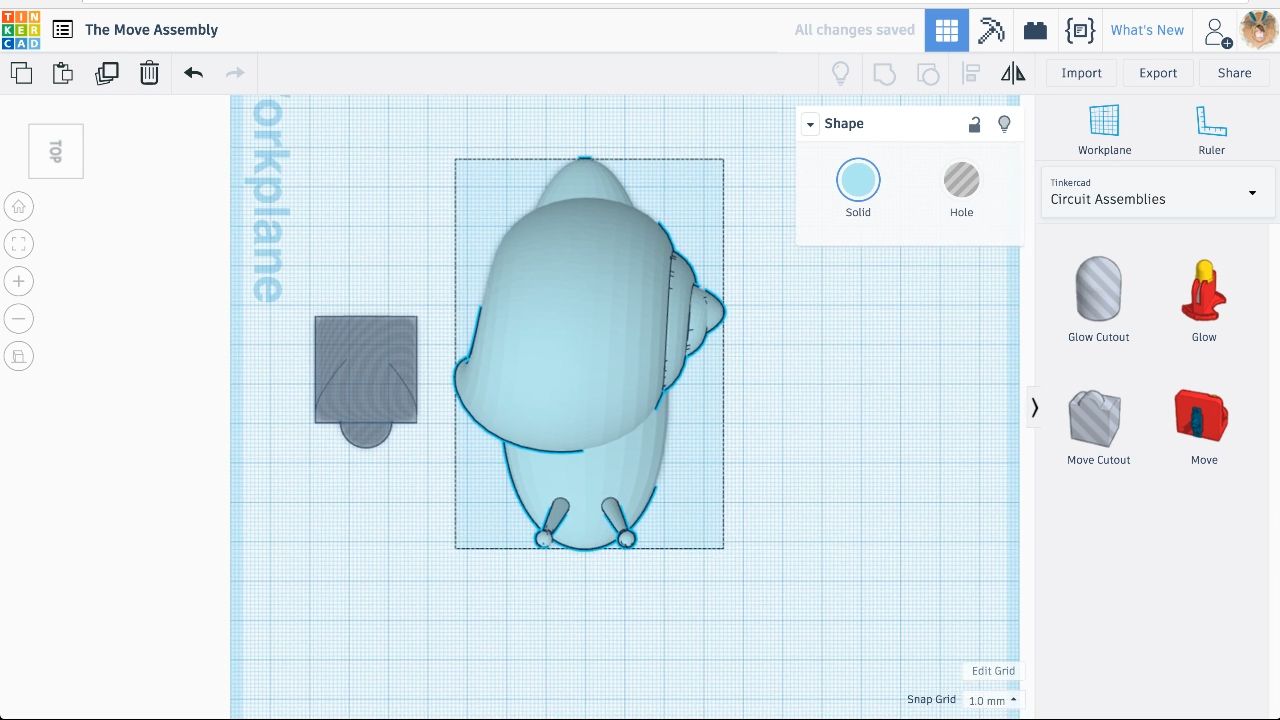Screen dimensions: 1280x720
Task: Pick the Glow shape
Action: click(x=1204, y=299)
